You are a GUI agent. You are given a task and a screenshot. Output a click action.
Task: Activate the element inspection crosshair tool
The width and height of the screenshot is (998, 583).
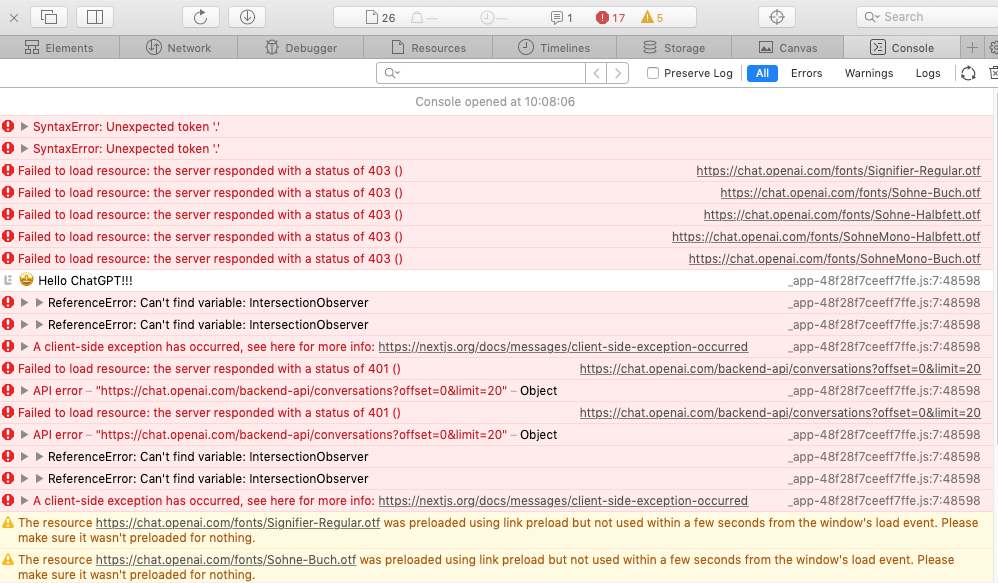click(777, 16)
